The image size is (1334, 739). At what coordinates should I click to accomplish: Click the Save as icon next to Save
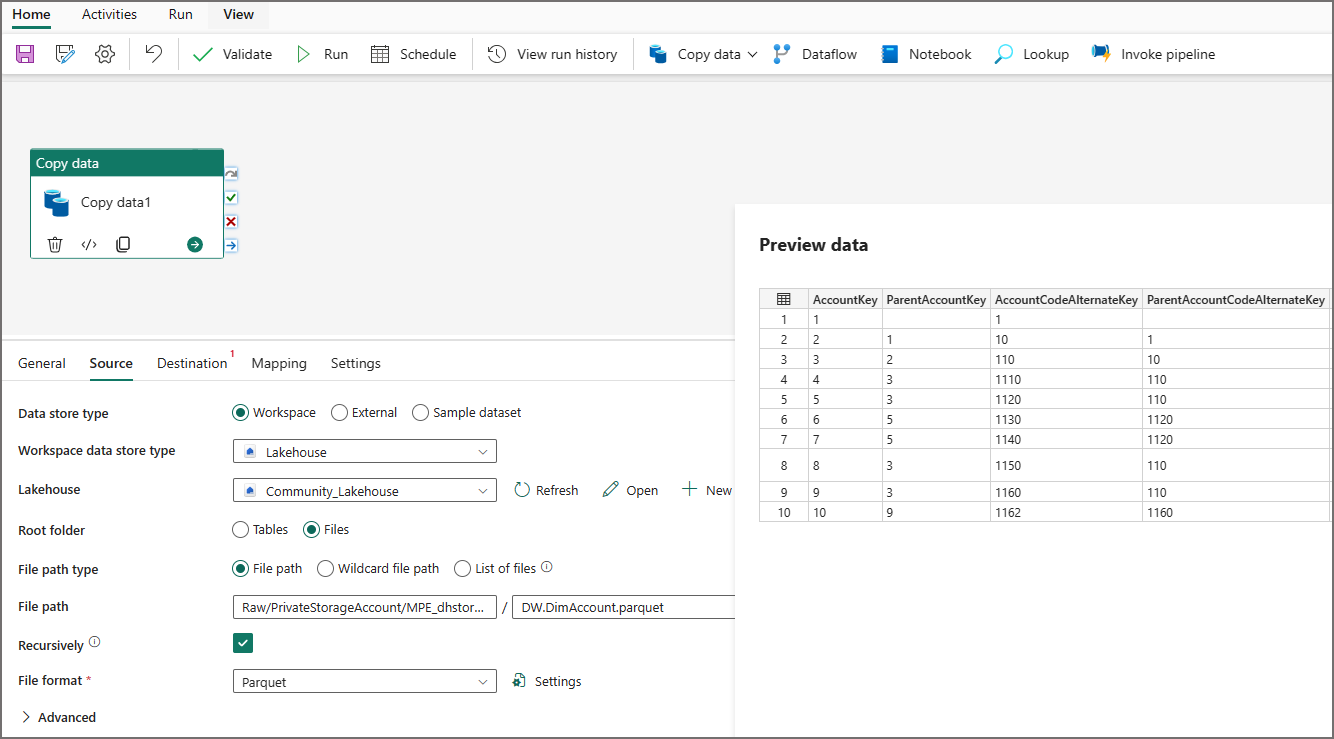point(64,54)
